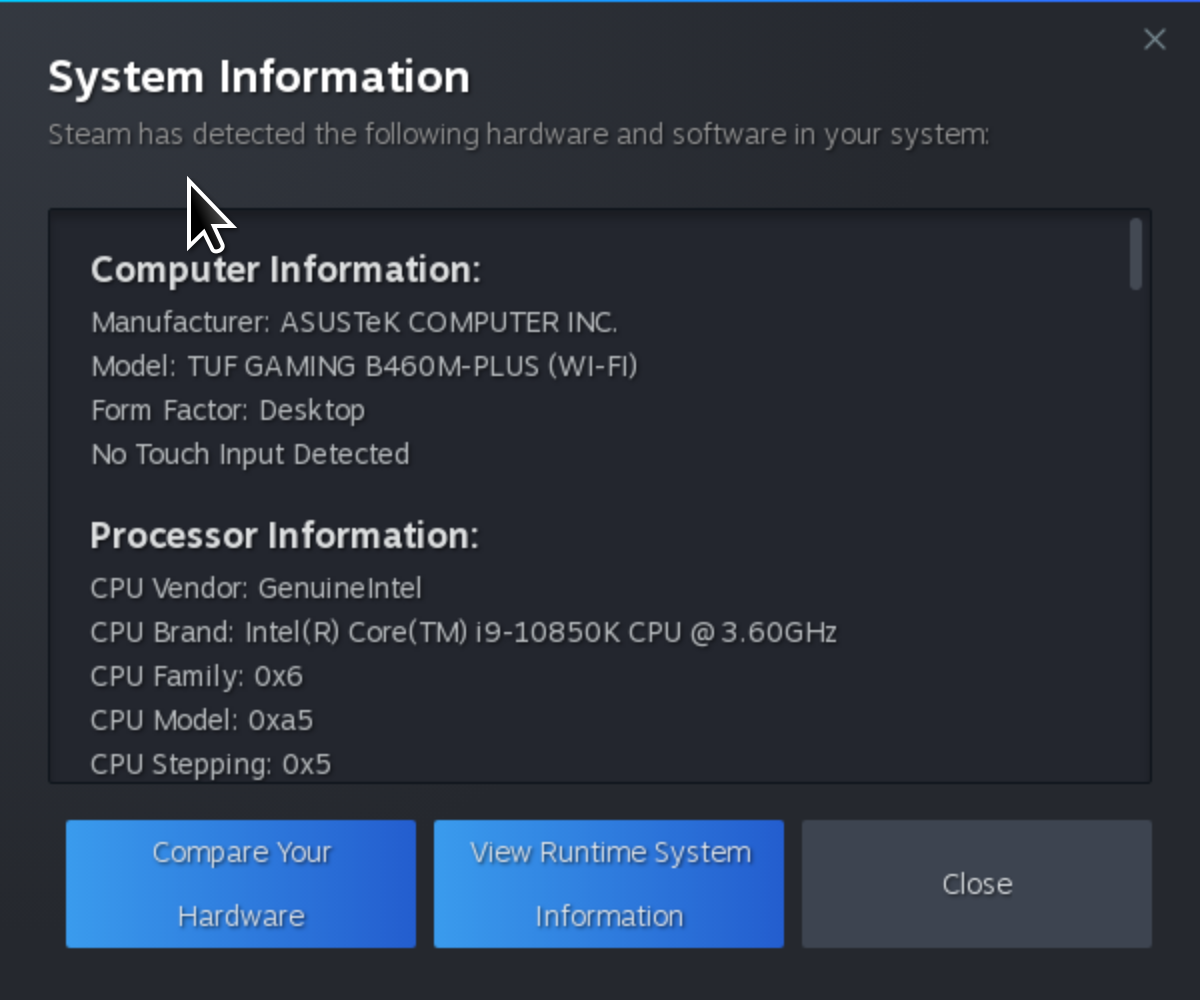Click the Manufacturer ASUSTeK line

click(x=354, y=322)
